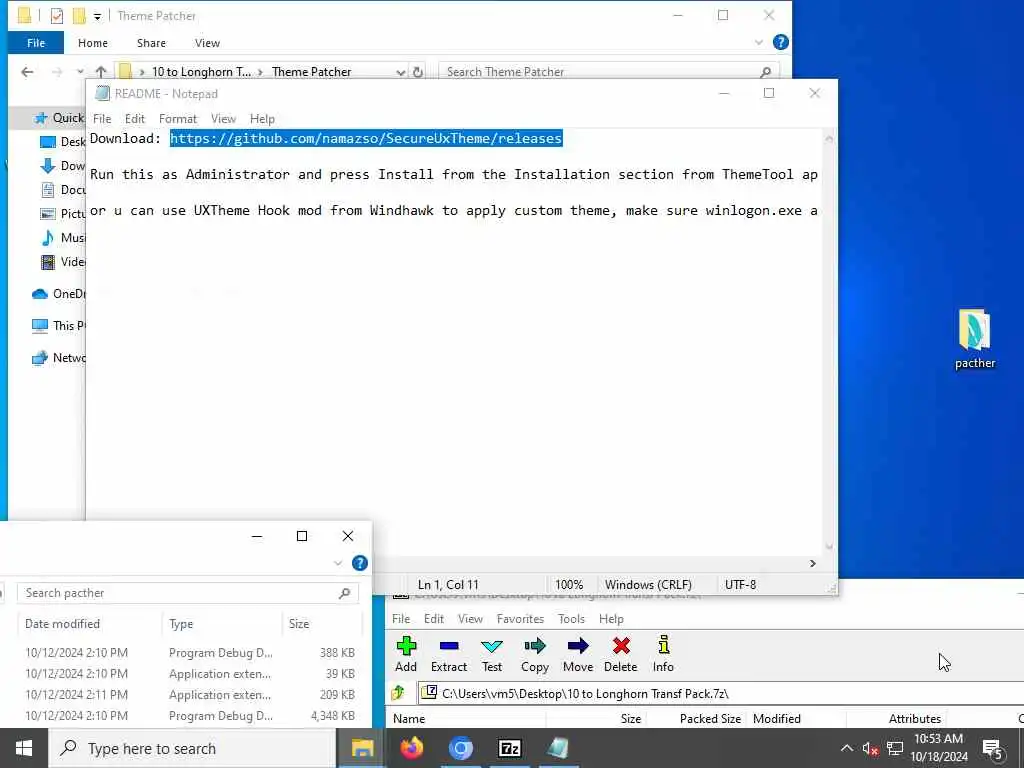The width and height of the screenshot is (1024, 768).
Task: Click the 7-Zip Add toolbar icon
Action: 406,654
